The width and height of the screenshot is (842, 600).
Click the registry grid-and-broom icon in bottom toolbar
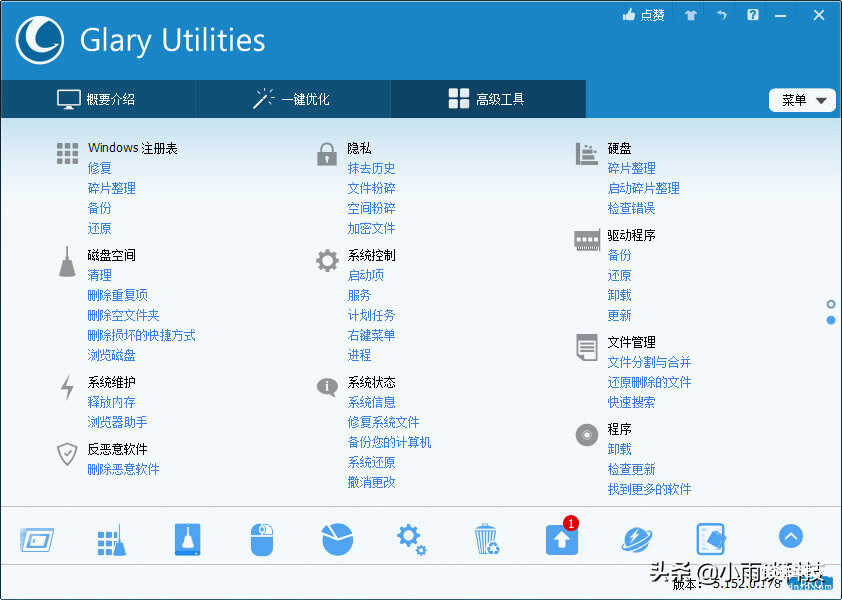111,539
